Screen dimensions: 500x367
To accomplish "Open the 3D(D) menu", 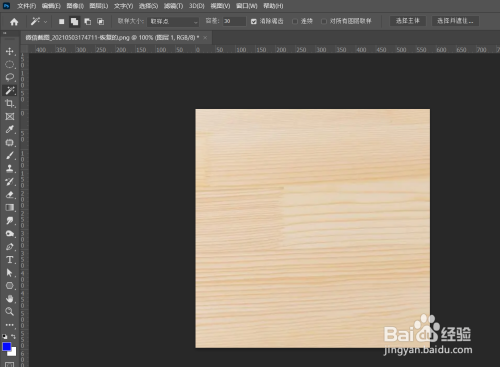I will coord(197,6).
